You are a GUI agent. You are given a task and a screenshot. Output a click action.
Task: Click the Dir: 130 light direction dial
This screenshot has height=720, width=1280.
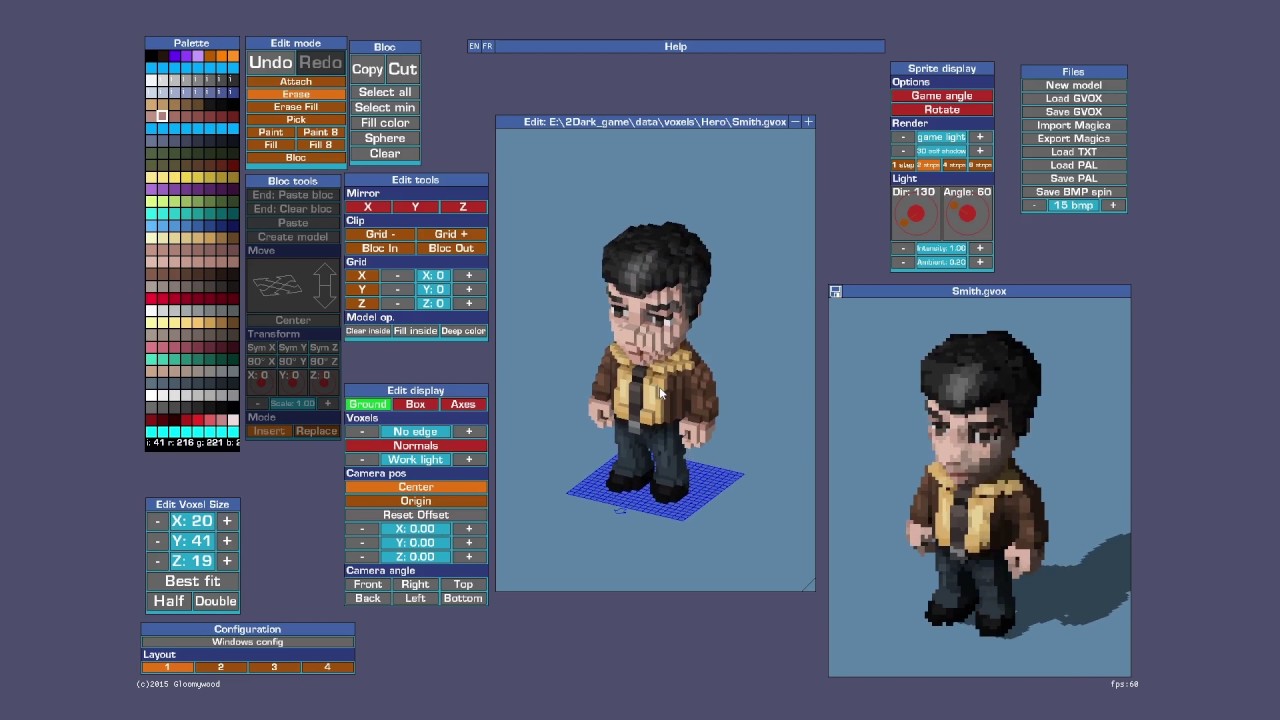[916, 214]
